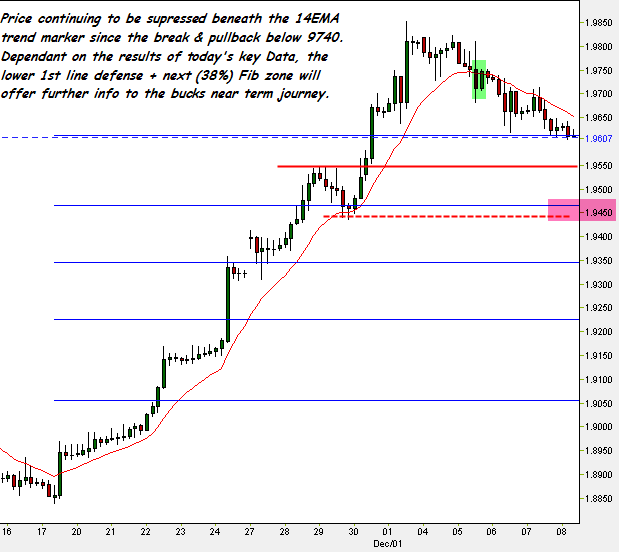Click the 1.9800 price axis label

tap(598, 47)
